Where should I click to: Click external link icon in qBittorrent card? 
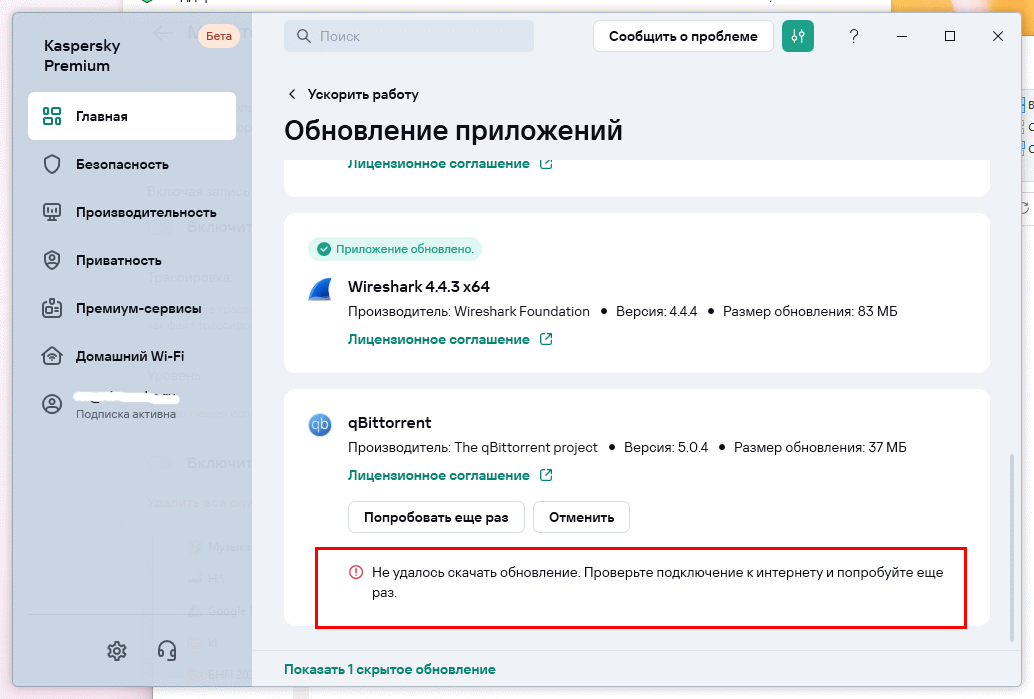tap(546, 475)
